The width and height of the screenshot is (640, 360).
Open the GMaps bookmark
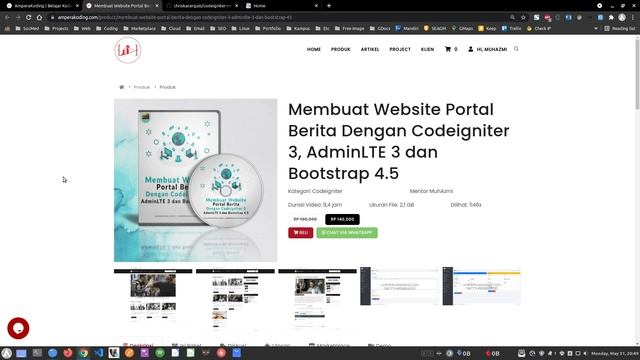point(462,29)
